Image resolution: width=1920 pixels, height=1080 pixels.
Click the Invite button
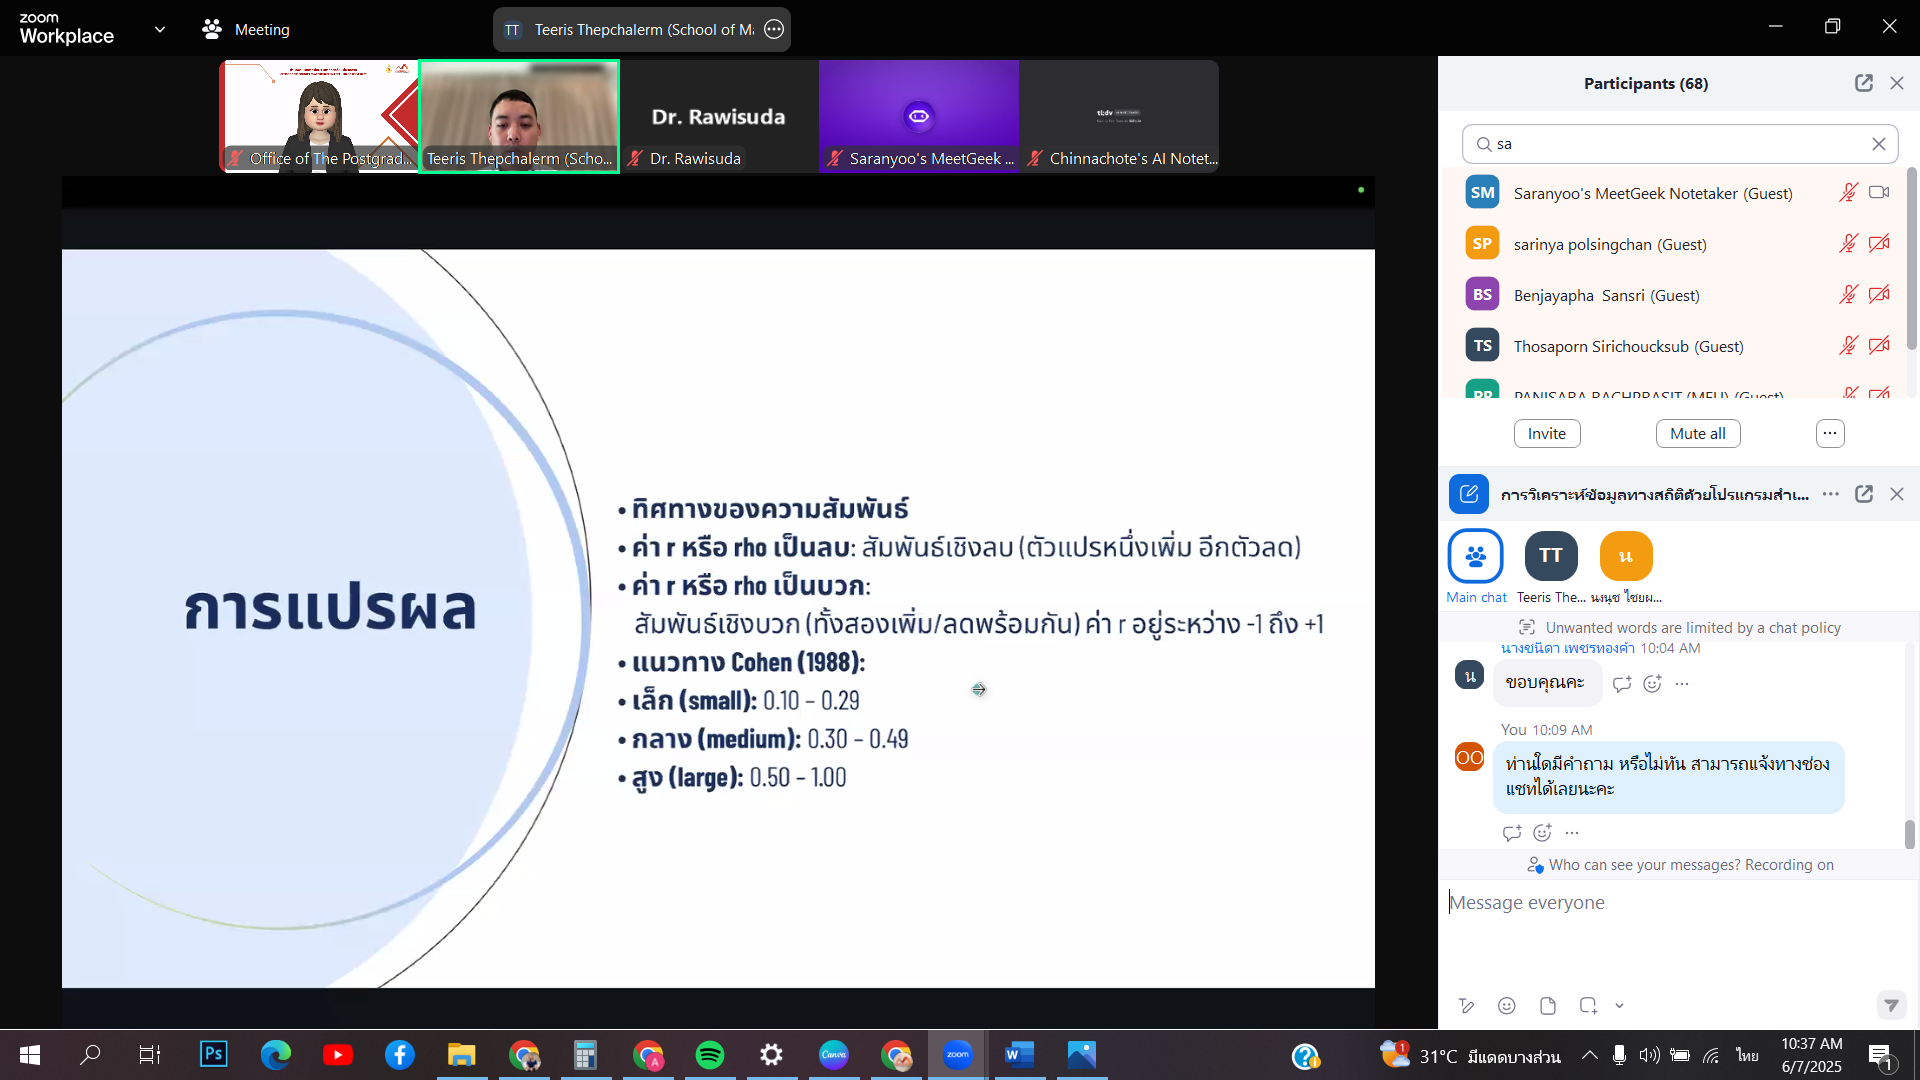point(1546,433)
